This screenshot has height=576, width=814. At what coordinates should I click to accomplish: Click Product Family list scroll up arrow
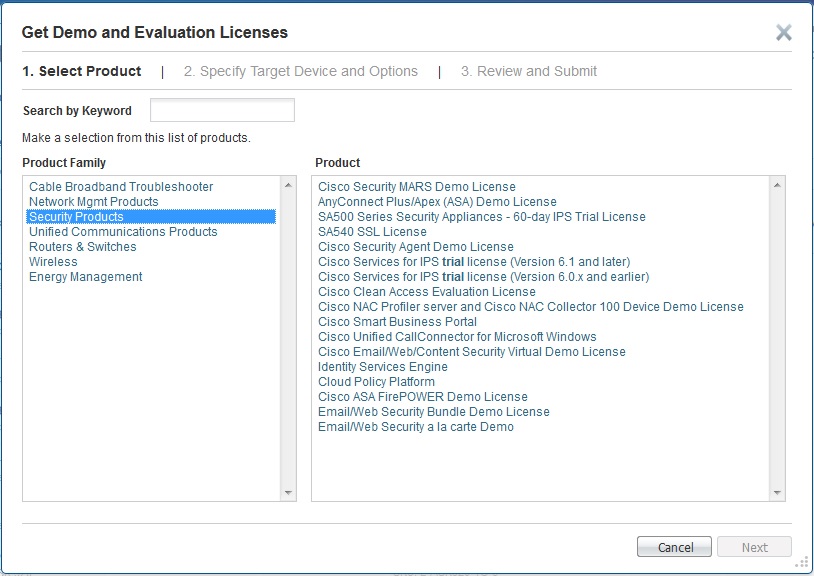(288, 185)
